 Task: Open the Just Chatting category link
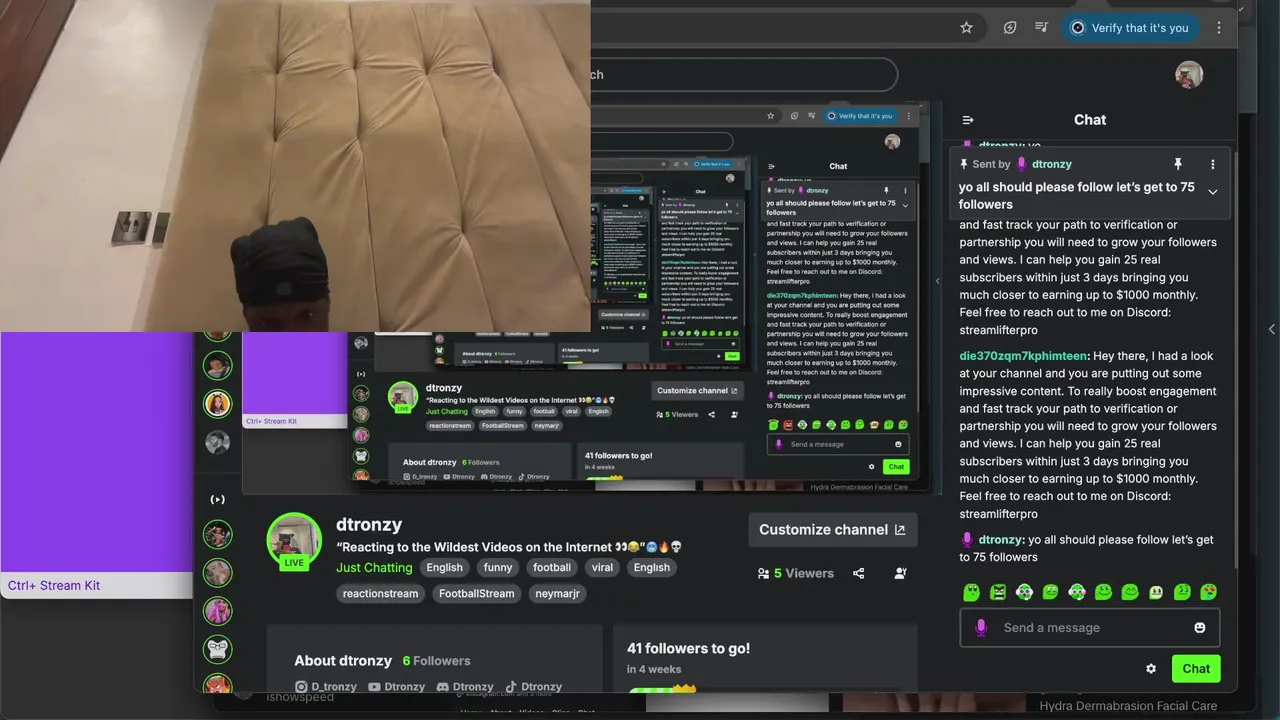click(x=374, y=568)
